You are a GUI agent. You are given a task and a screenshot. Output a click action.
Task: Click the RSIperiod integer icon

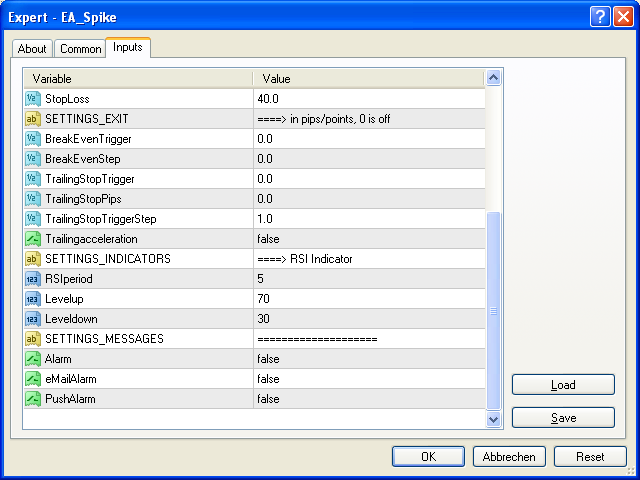pyautogui.click(x=32, y=279)
